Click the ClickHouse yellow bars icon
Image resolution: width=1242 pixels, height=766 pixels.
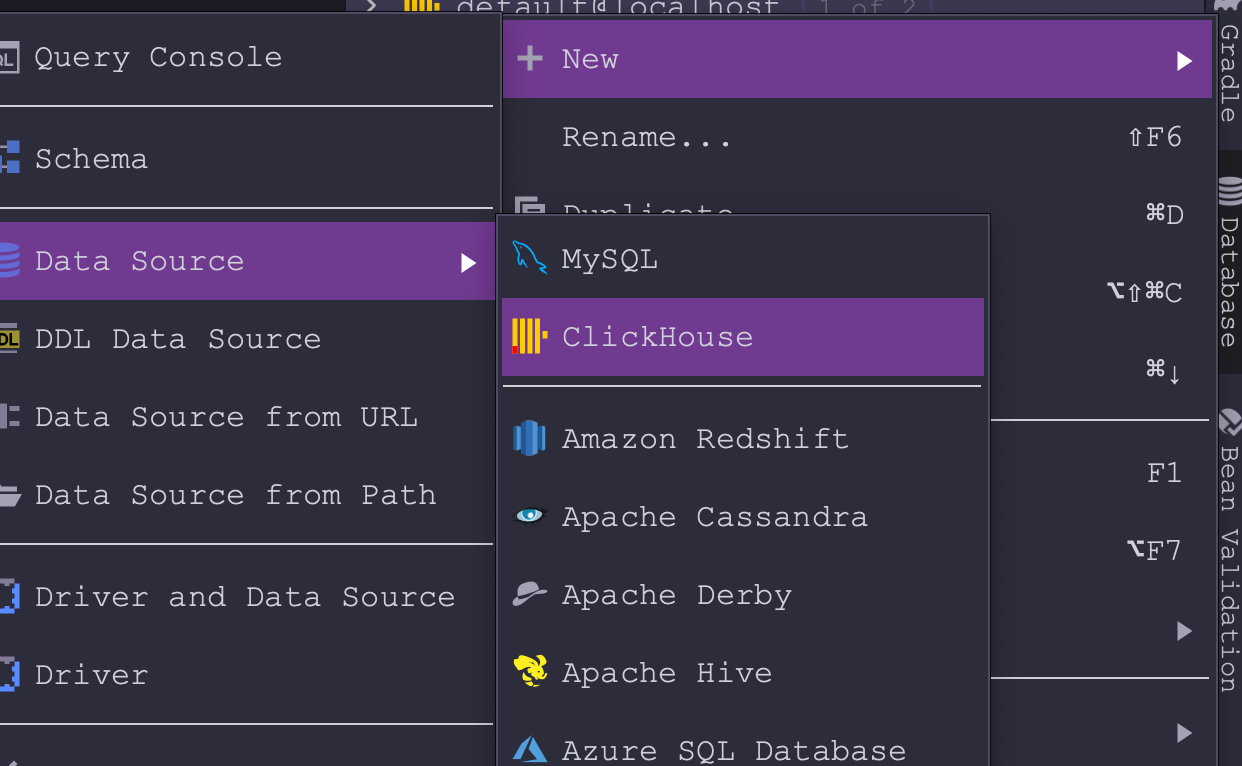coord(529,337)
